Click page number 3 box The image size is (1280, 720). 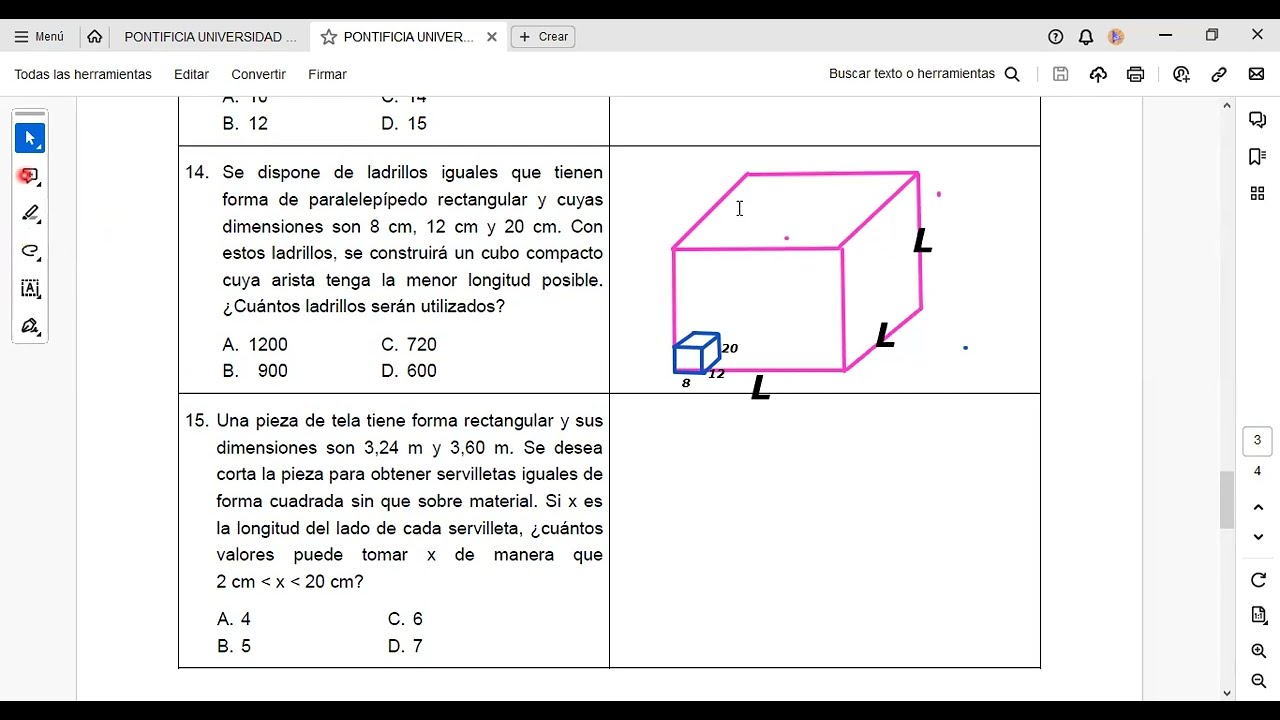[1258, 441]
